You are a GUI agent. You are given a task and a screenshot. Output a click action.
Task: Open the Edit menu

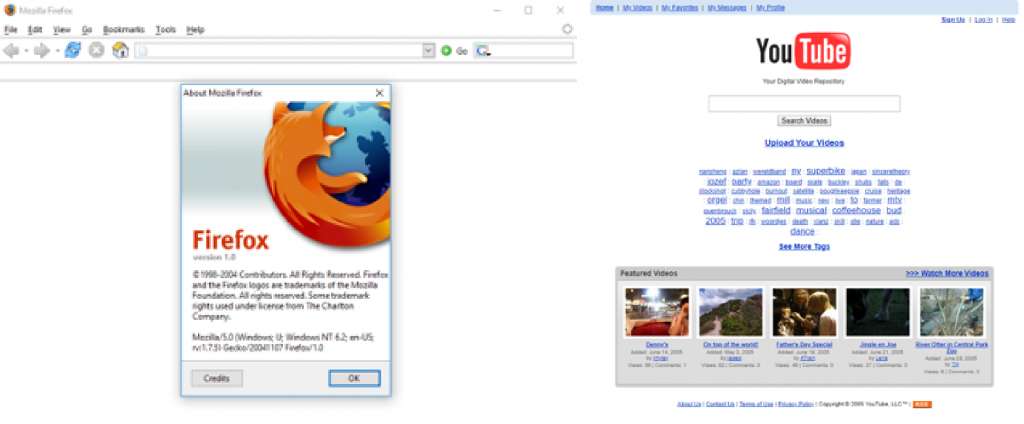click(x=35, y=29)
